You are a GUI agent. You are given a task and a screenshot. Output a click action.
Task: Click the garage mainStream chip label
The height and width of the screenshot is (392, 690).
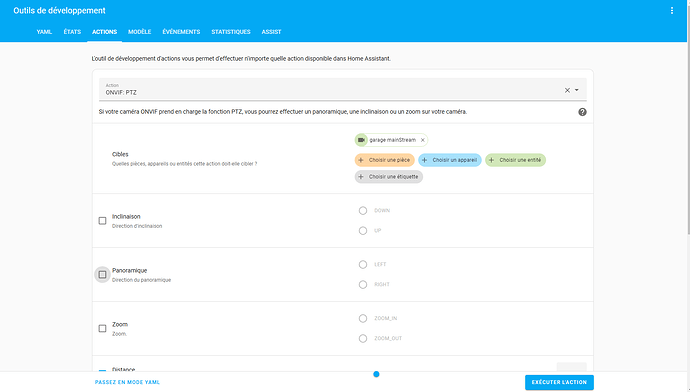click(392, 140)
